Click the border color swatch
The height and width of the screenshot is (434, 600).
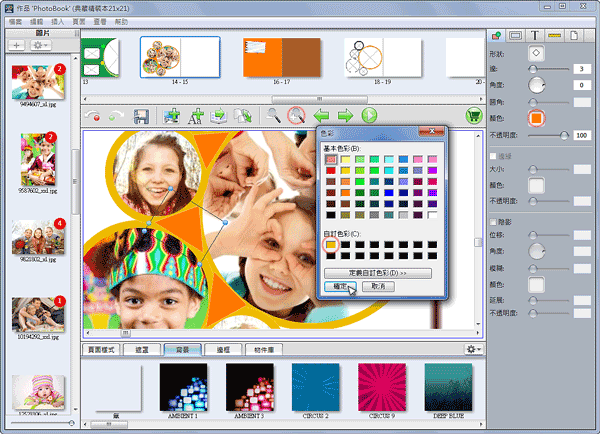click(536, 185)
